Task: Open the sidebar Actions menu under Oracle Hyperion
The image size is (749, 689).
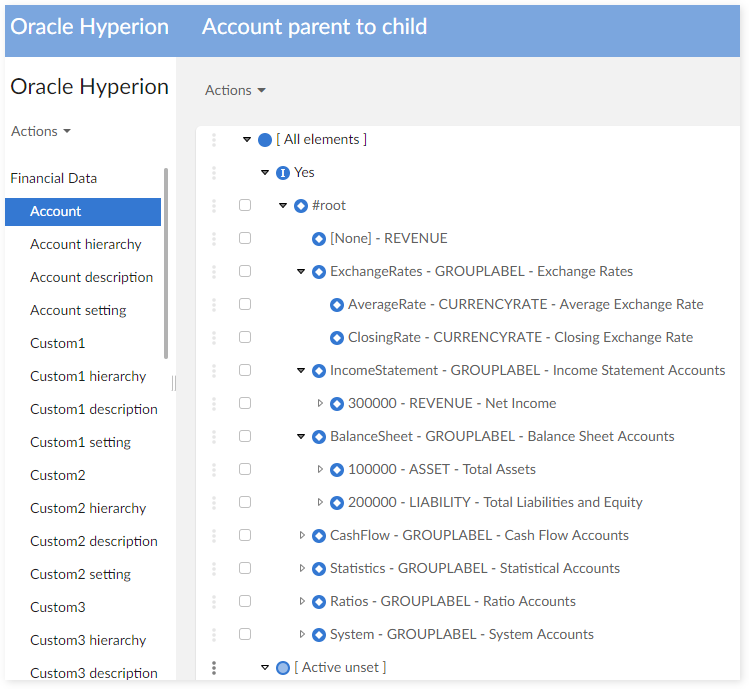Action: tap(41, 131)
